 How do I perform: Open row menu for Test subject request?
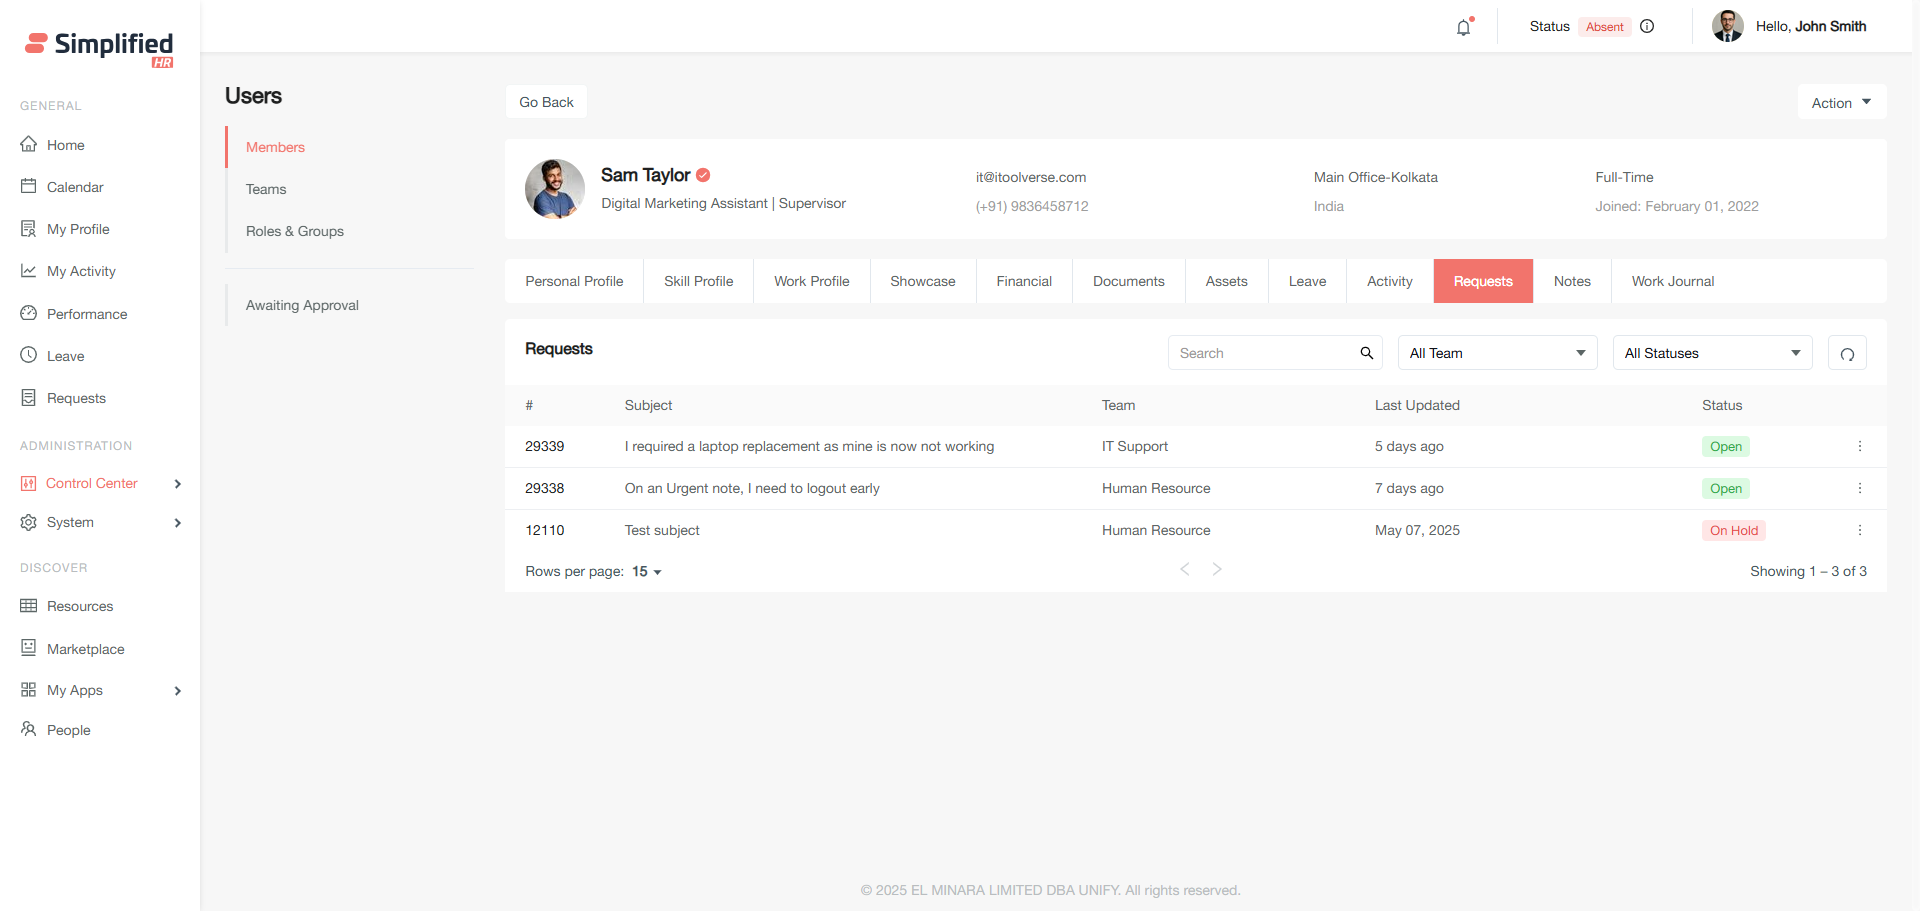tap(1859, 531)
